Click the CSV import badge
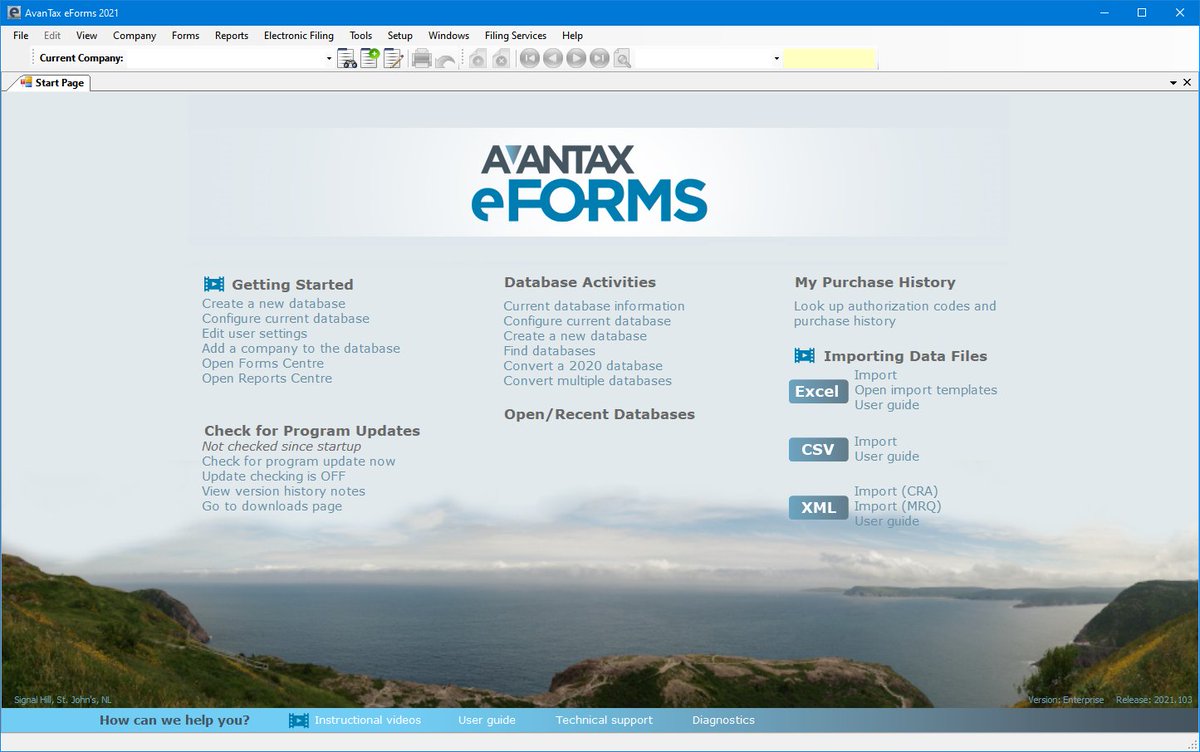This screenshot has height=752, width=1200. 818,449
